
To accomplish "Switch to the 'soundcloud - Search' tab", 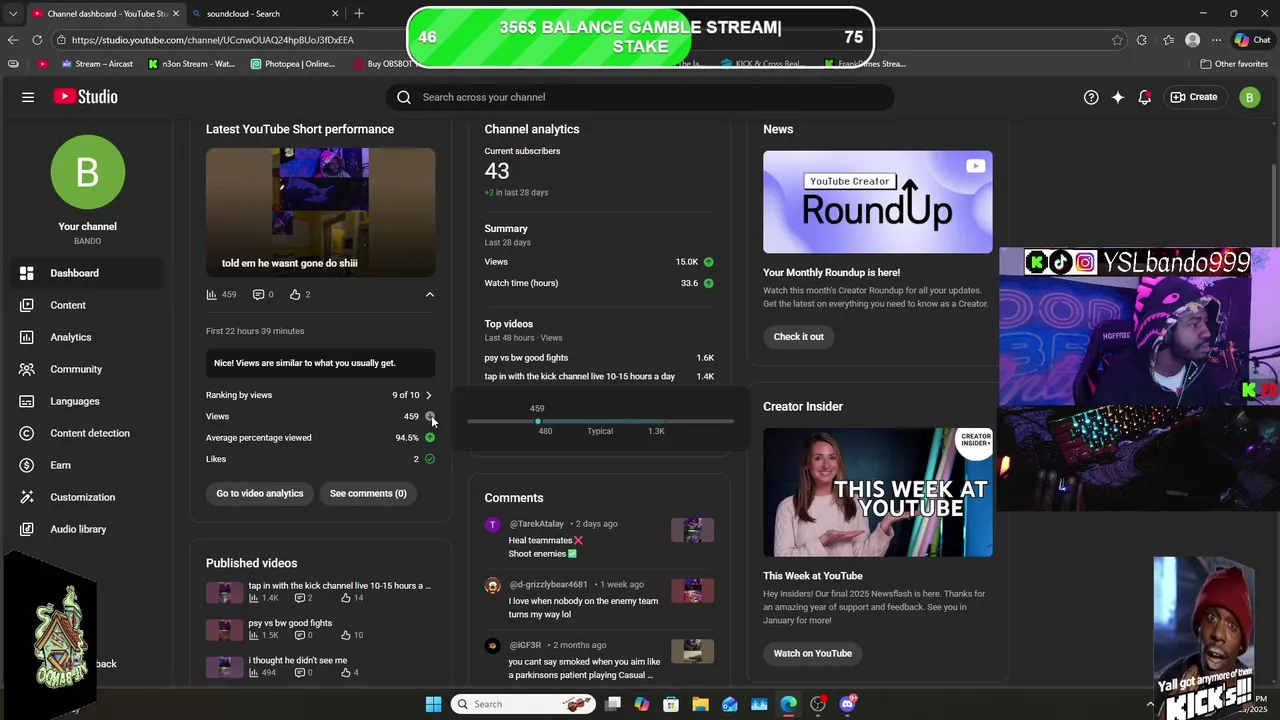I will (264, 13).
